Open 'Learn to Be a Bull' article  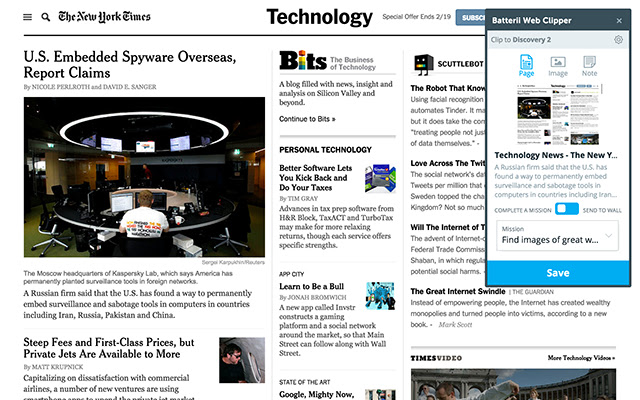click(311, 287)
